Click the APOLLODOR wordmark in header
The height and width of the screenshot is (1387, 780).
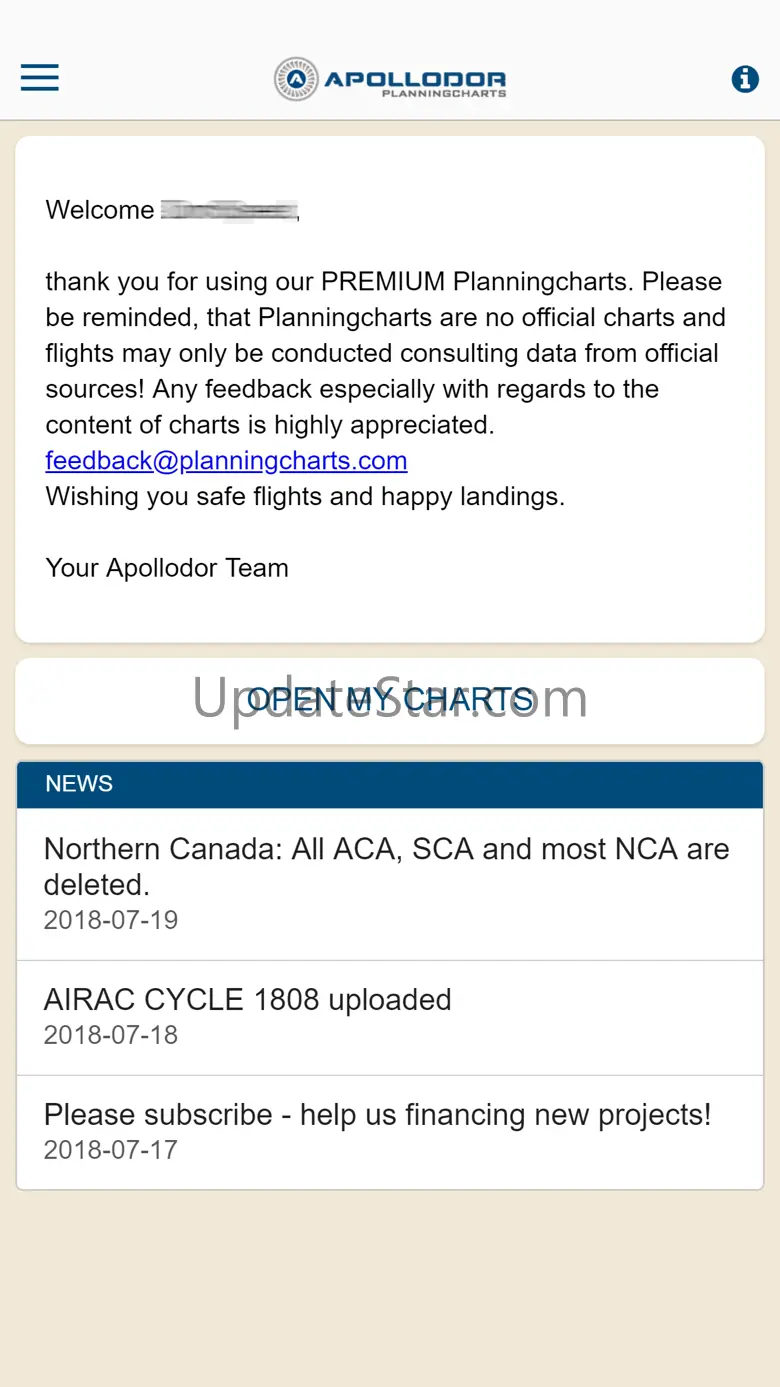[415, 77]
